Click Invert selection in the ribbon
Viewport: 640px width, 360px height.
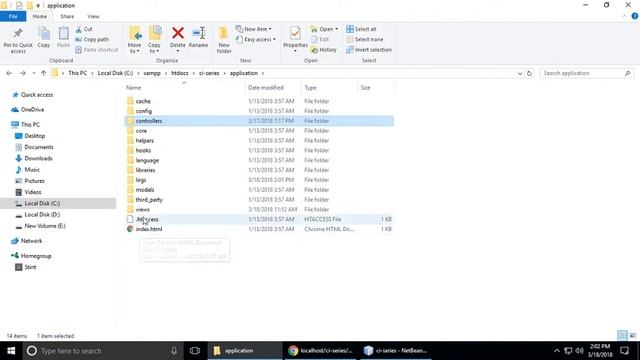pos(369,50)
